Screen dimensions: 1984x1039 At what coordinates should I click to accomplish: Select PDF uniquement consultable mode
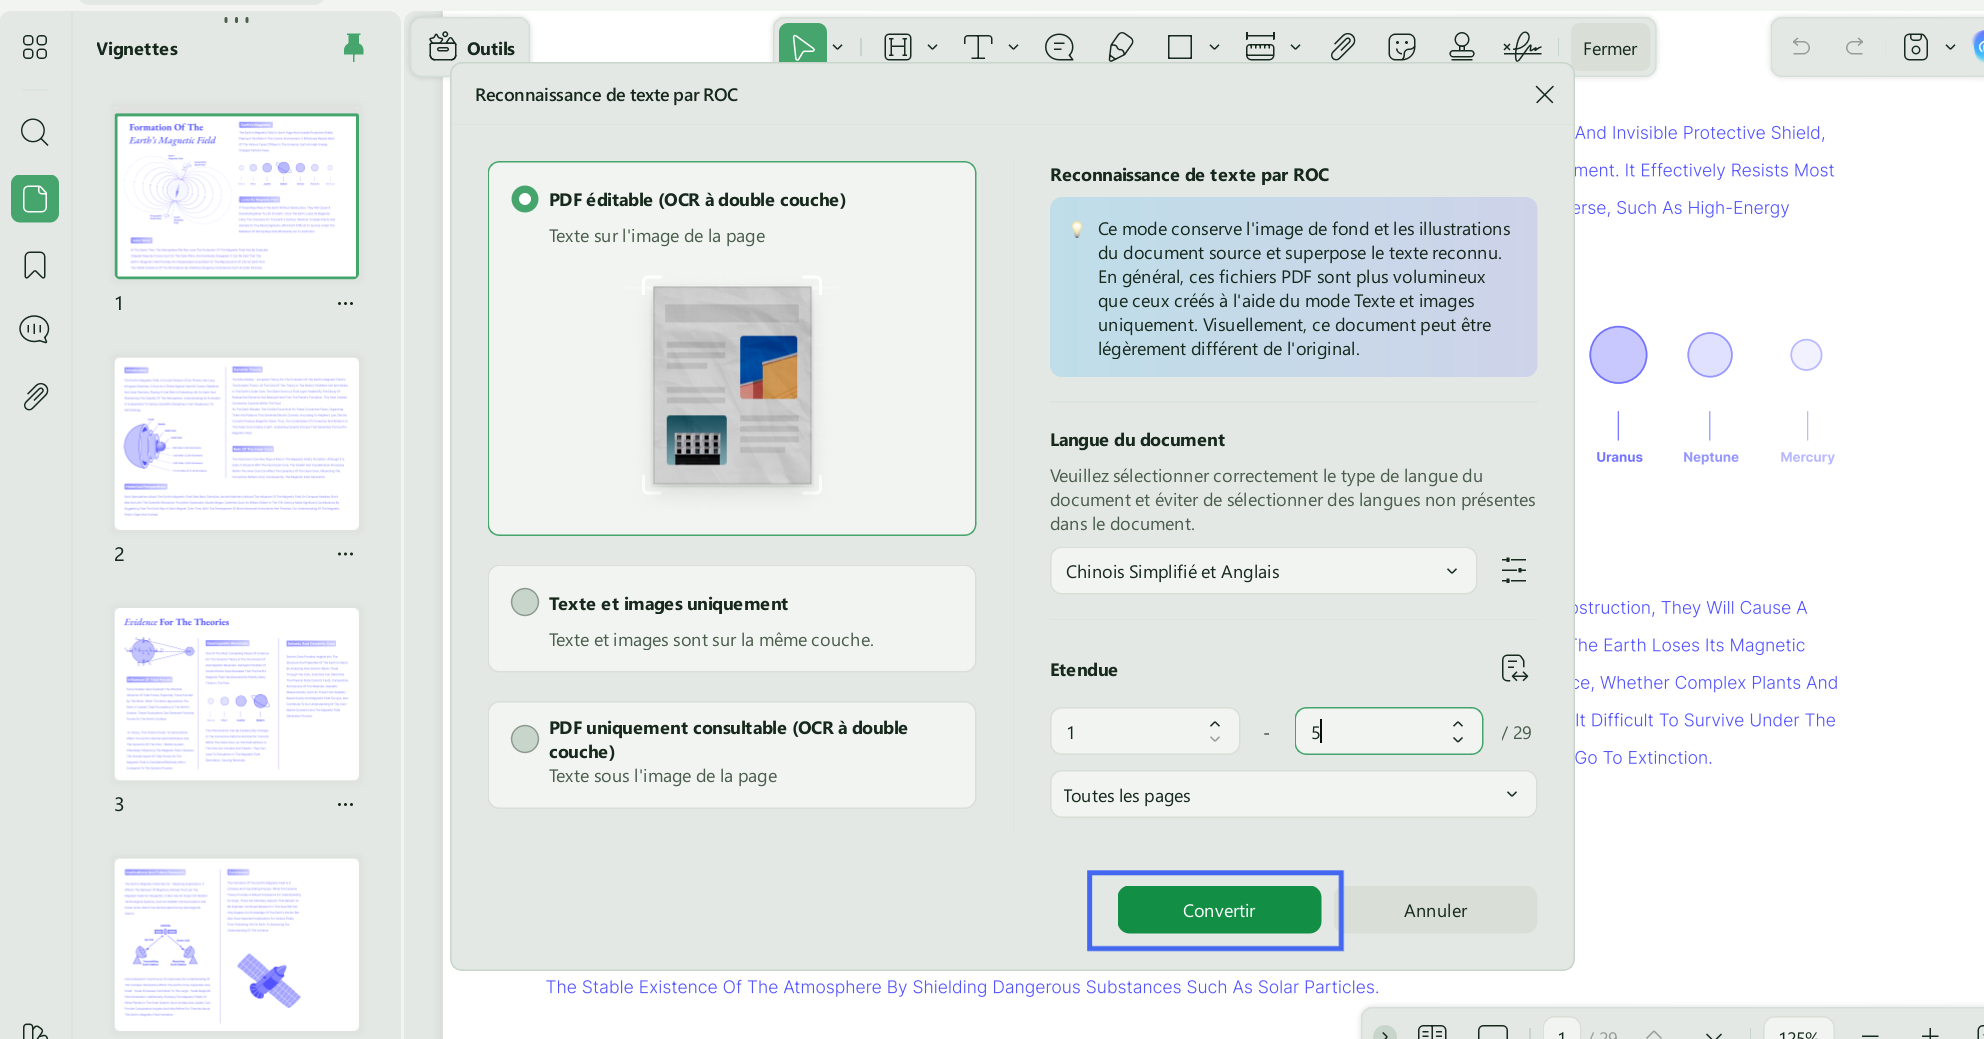pos(524,739)
